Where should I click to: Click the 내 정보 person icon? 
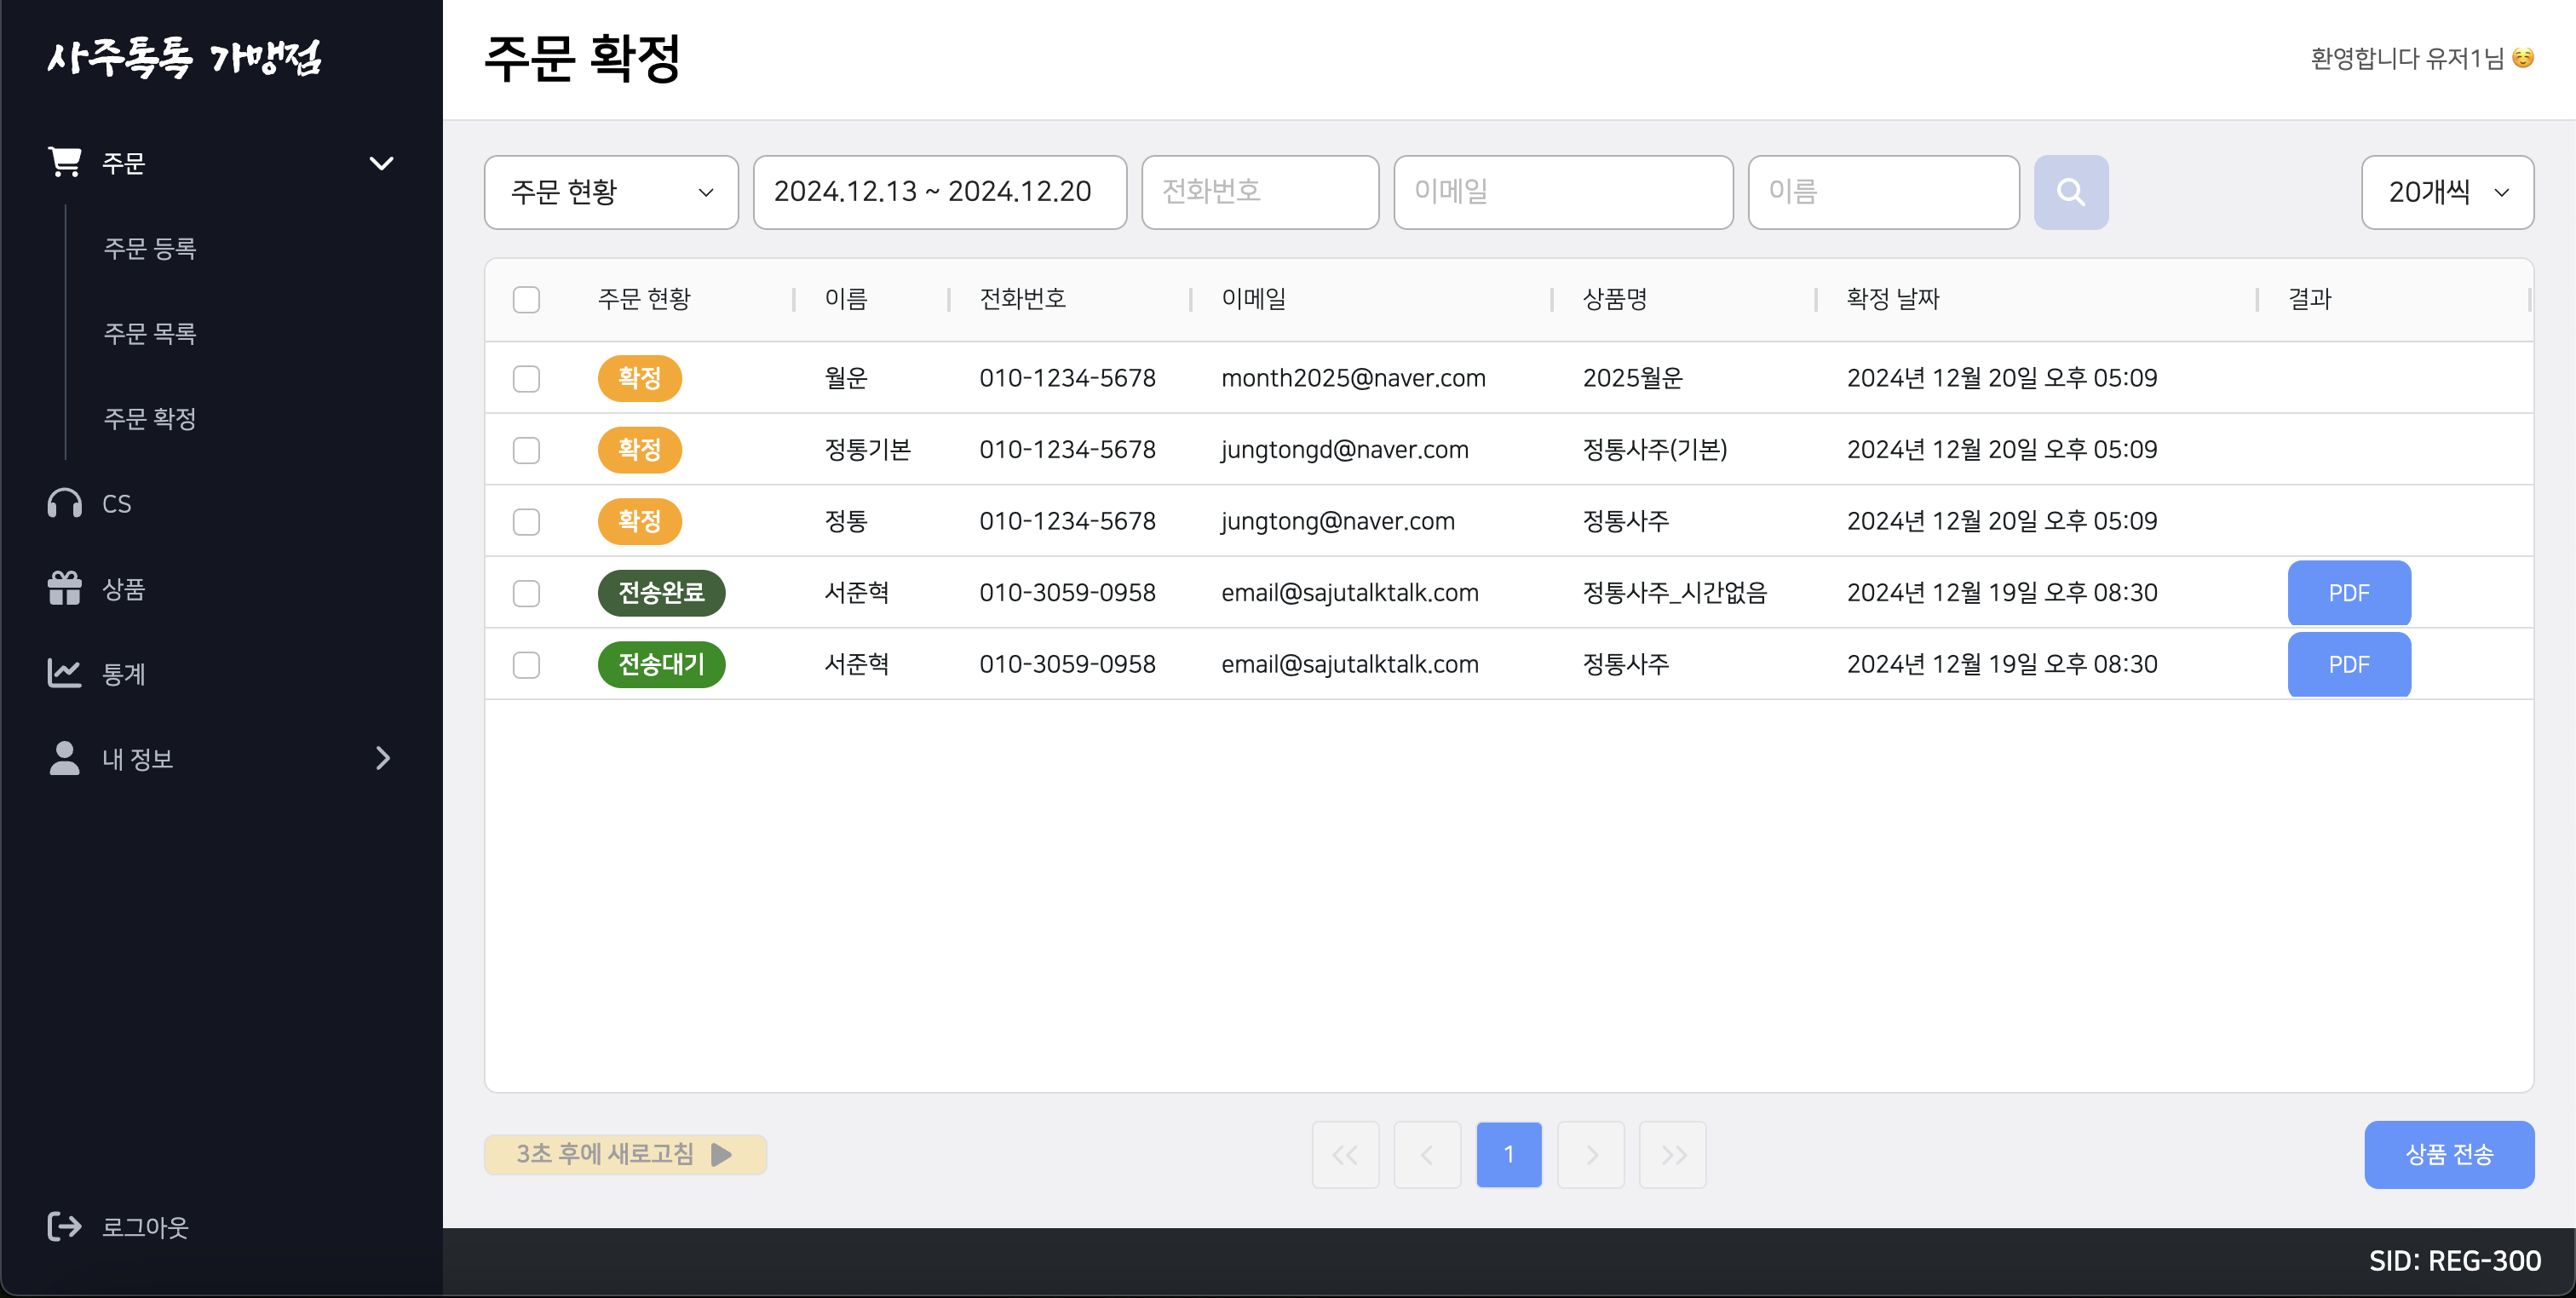click(x=63, y=758)
